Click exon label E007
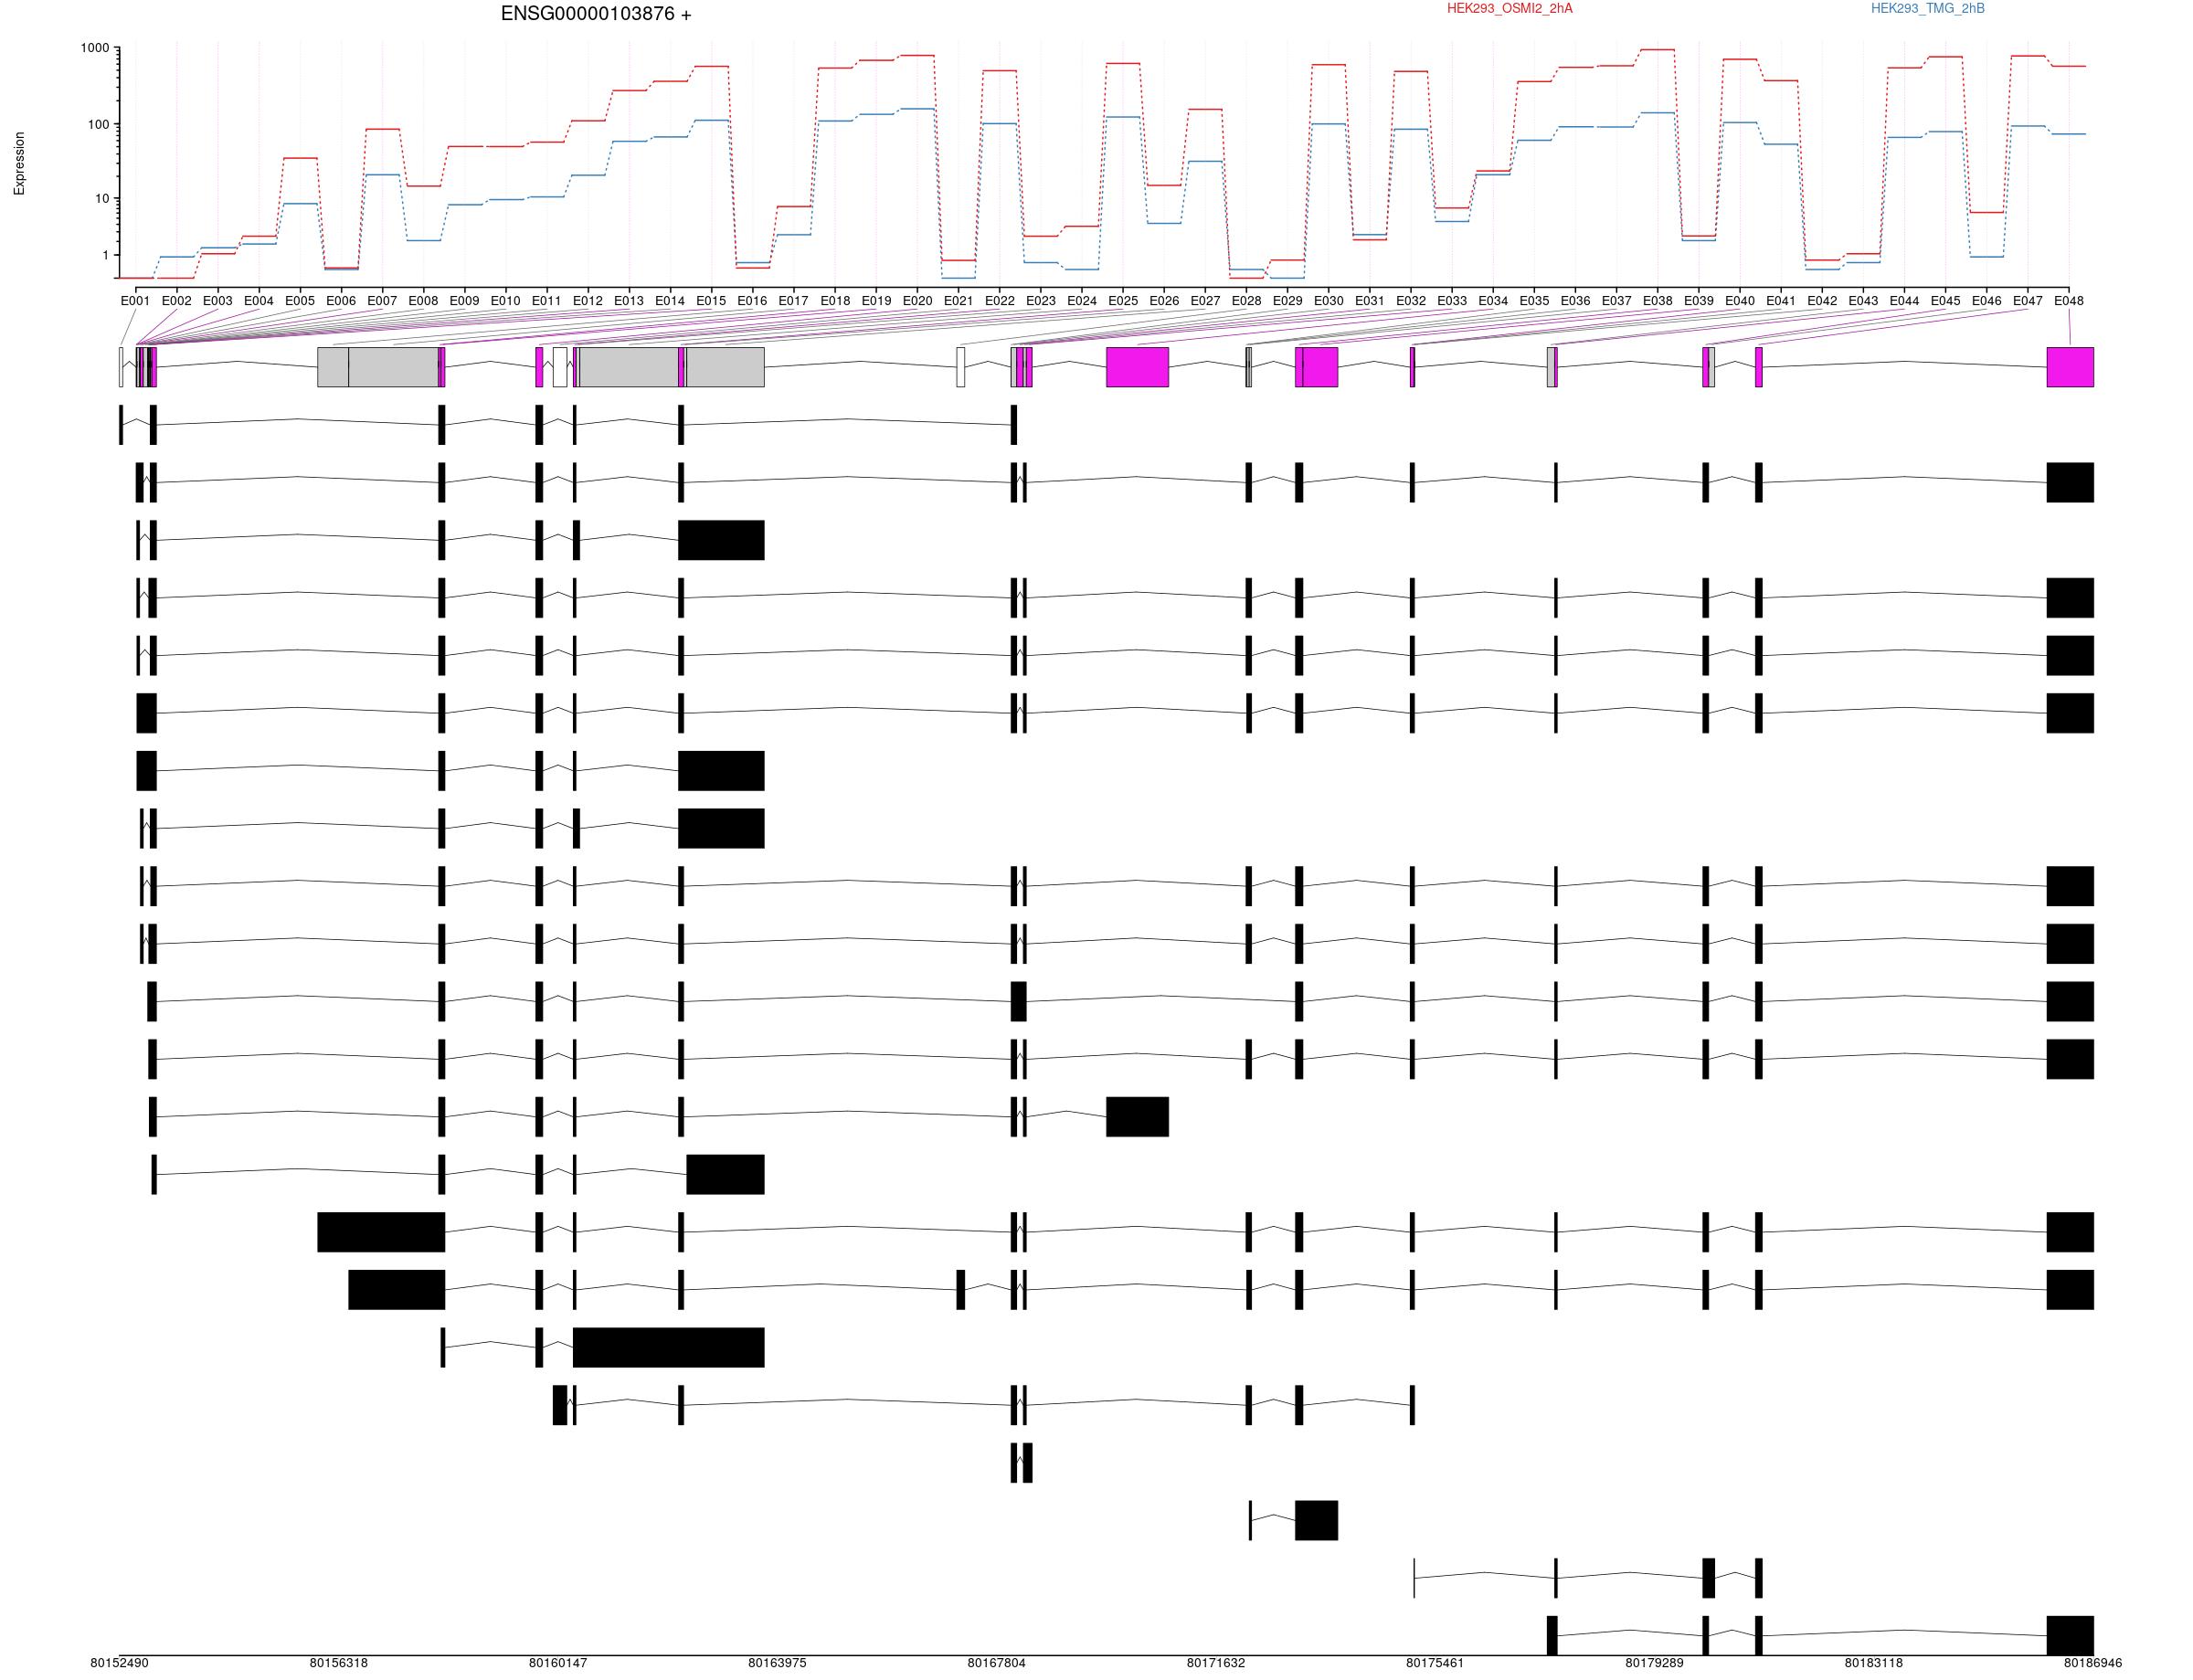 [382, 301]
